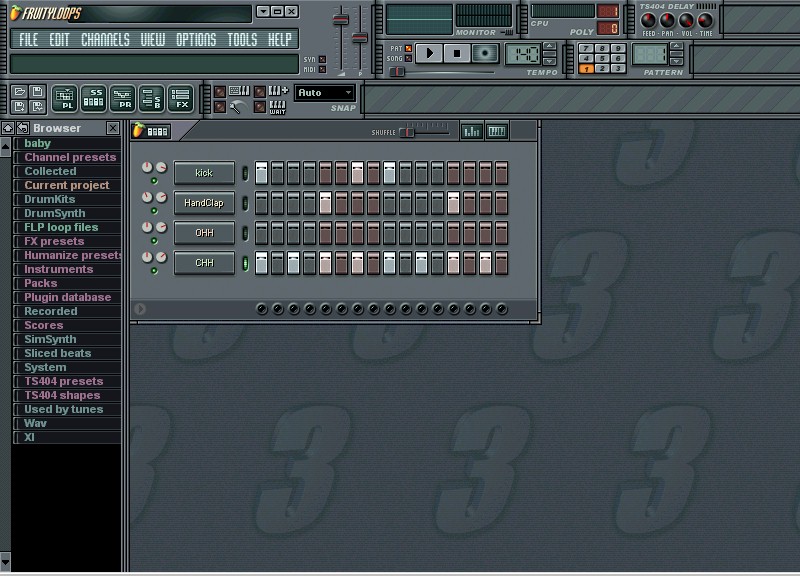Click the piano WAIT icon
This screenshot has width=800, height=576.
(x=277, y=107)
